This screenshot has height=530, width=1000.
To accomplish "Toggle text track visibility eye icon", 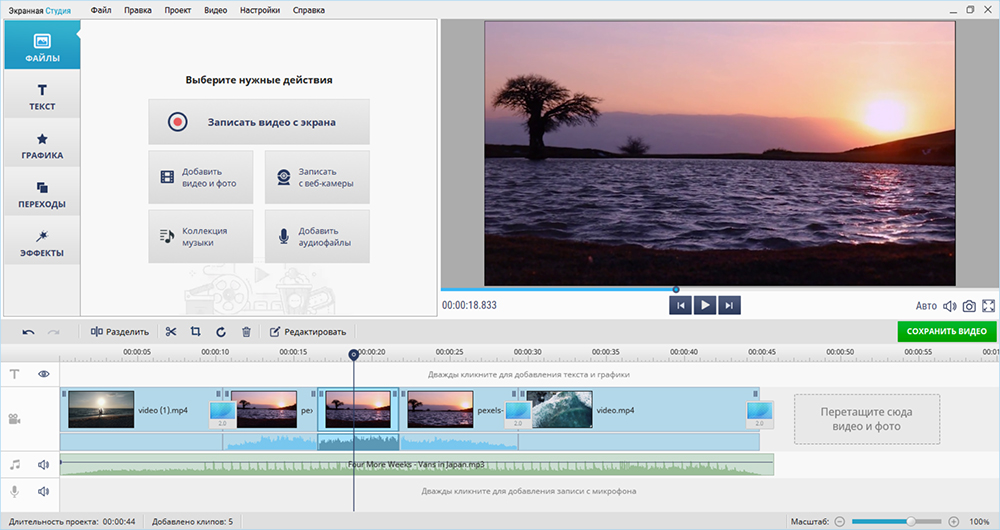I will coord(44,374).
